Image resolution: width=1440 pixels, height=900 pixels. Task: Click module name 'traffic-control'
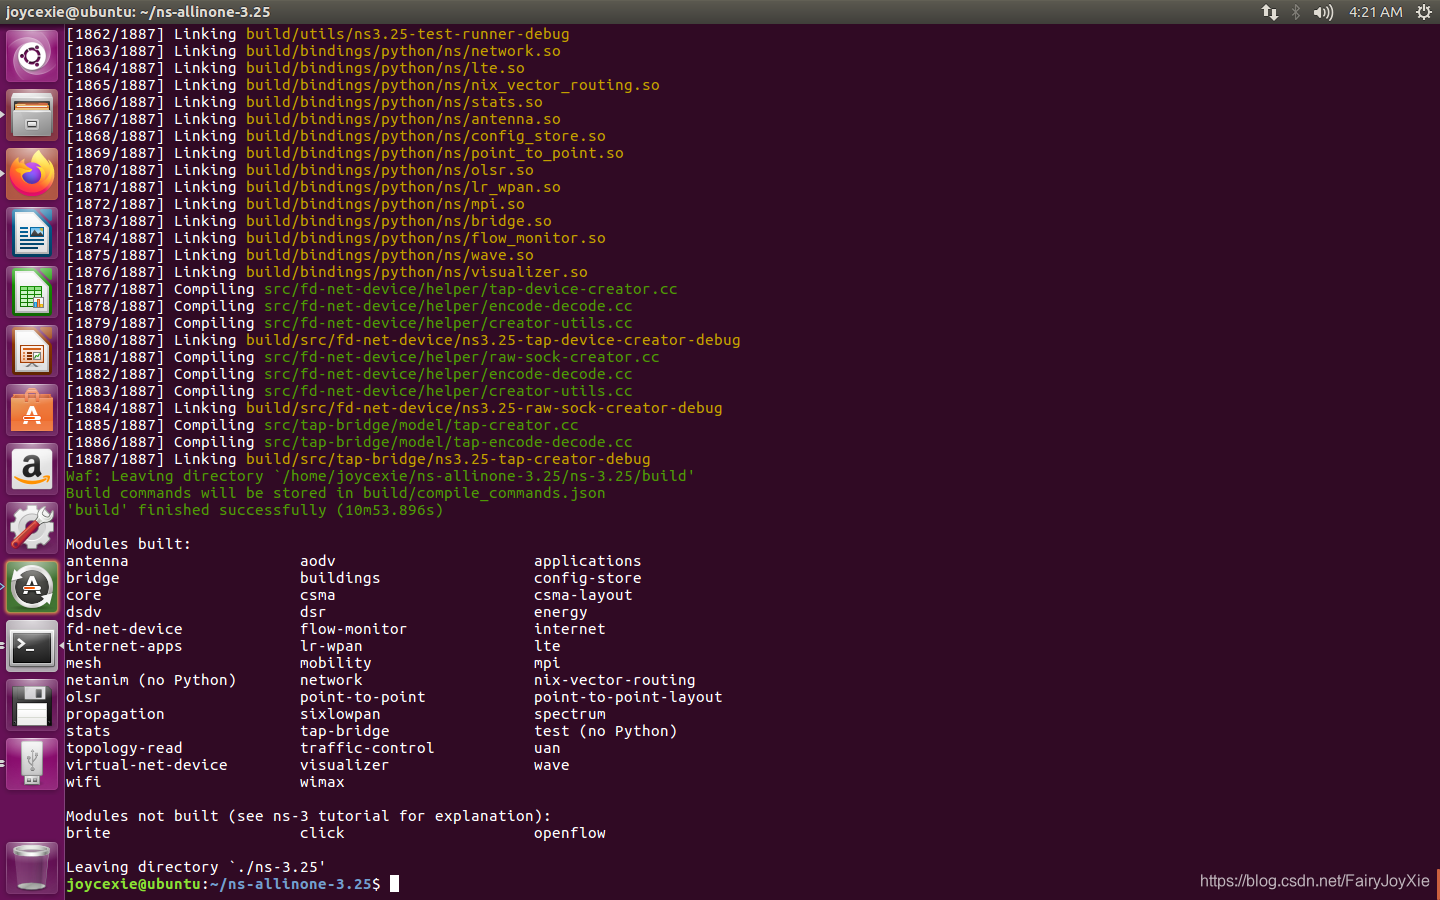coord(367,748)
